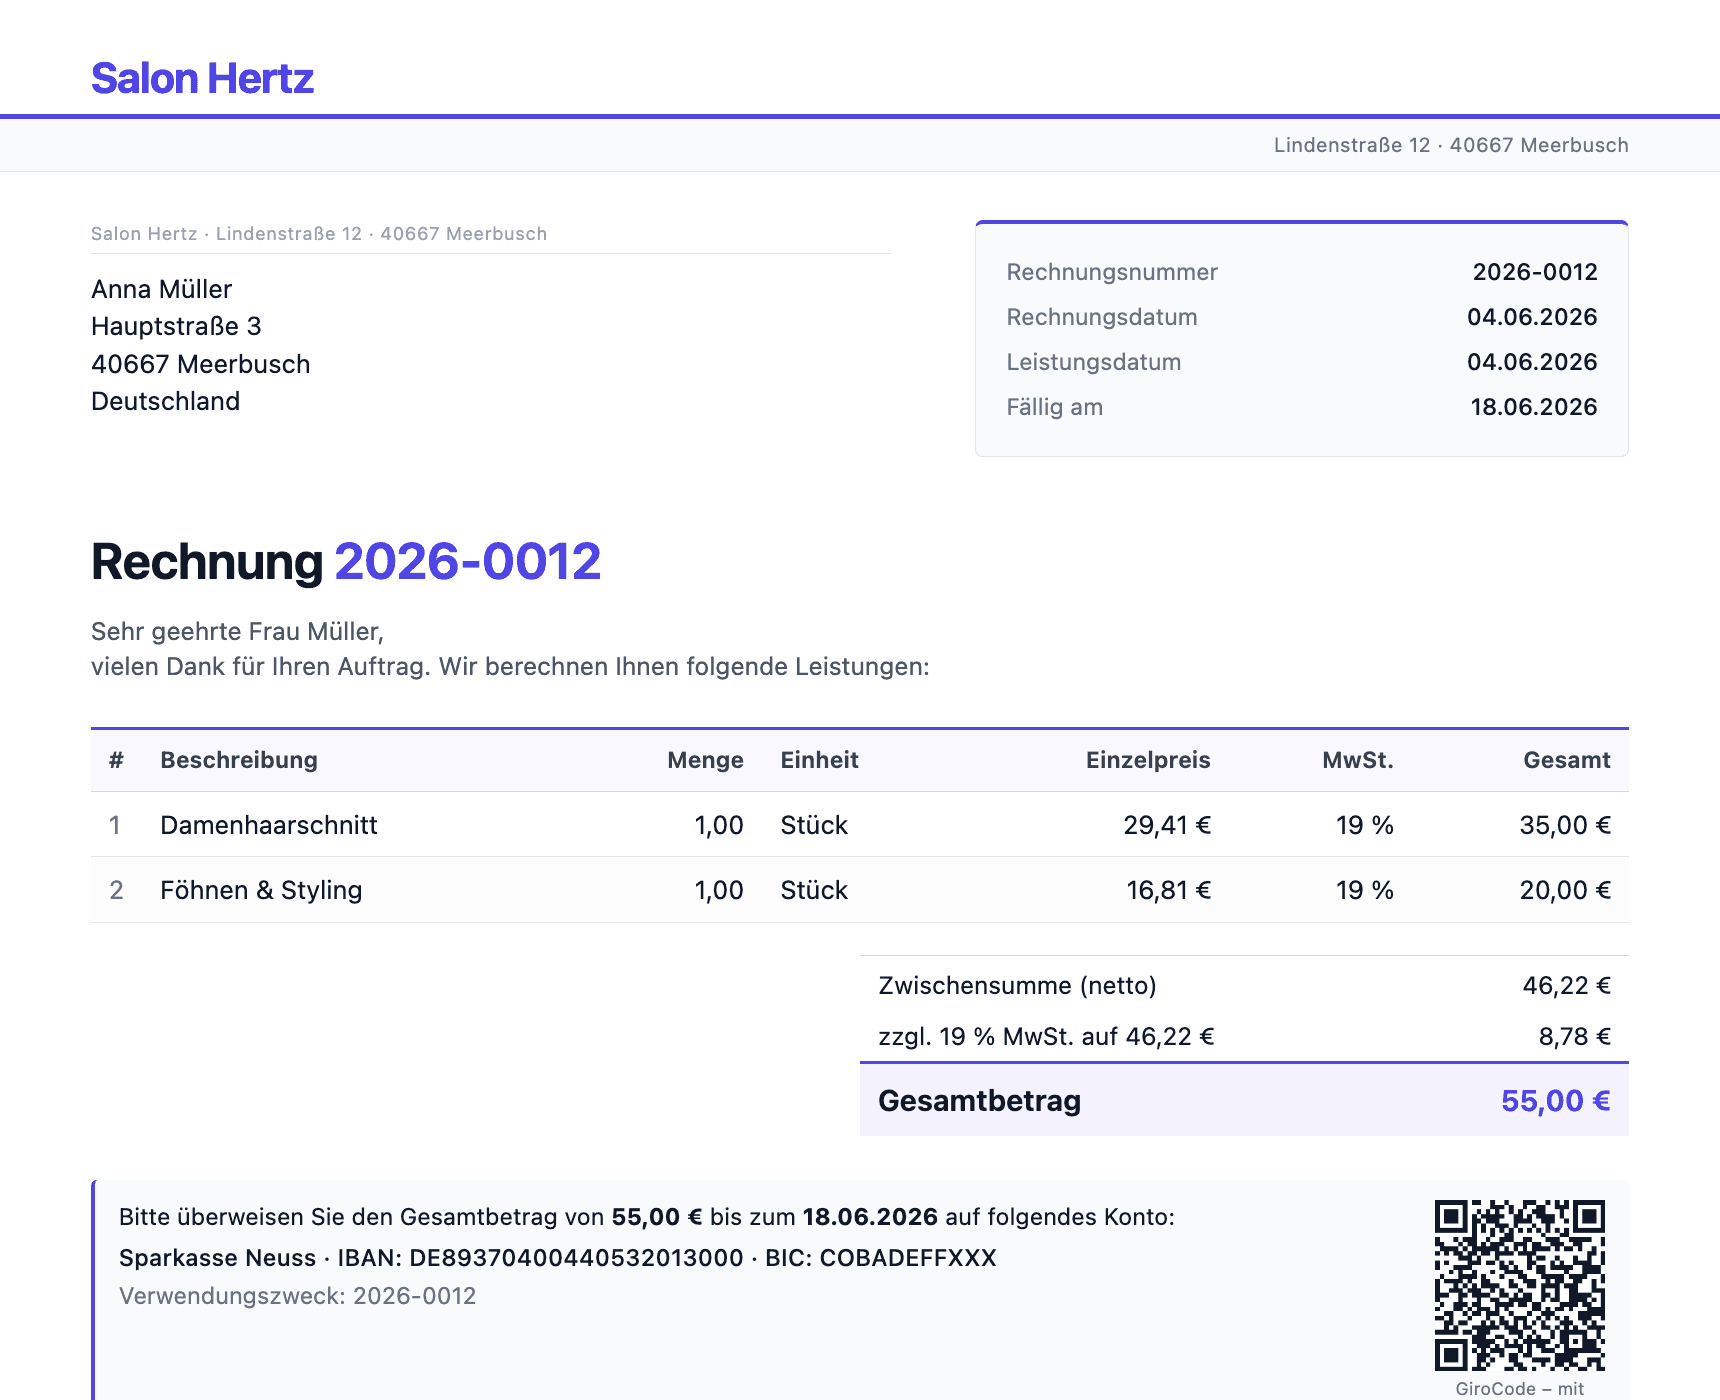The height and width of the screenshot is (1400, 1720).
Task: Click Stück in the Föhnen & Styling row
Action: pos(814,890)
